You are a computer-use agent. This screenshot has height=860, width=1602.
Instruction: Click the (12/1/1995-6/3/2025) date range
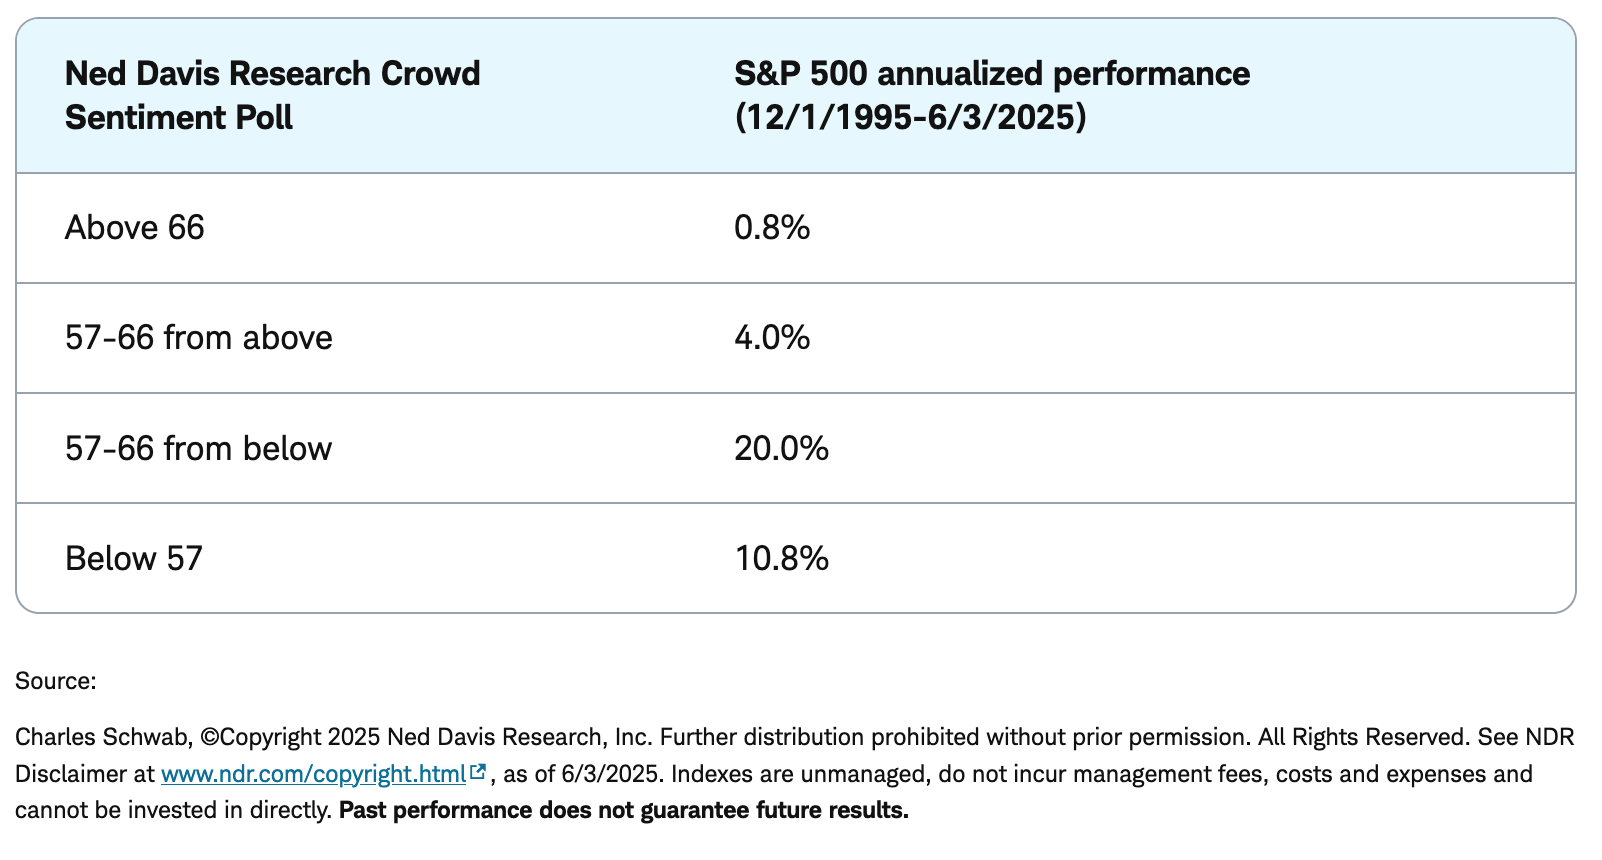coord(910,118)
